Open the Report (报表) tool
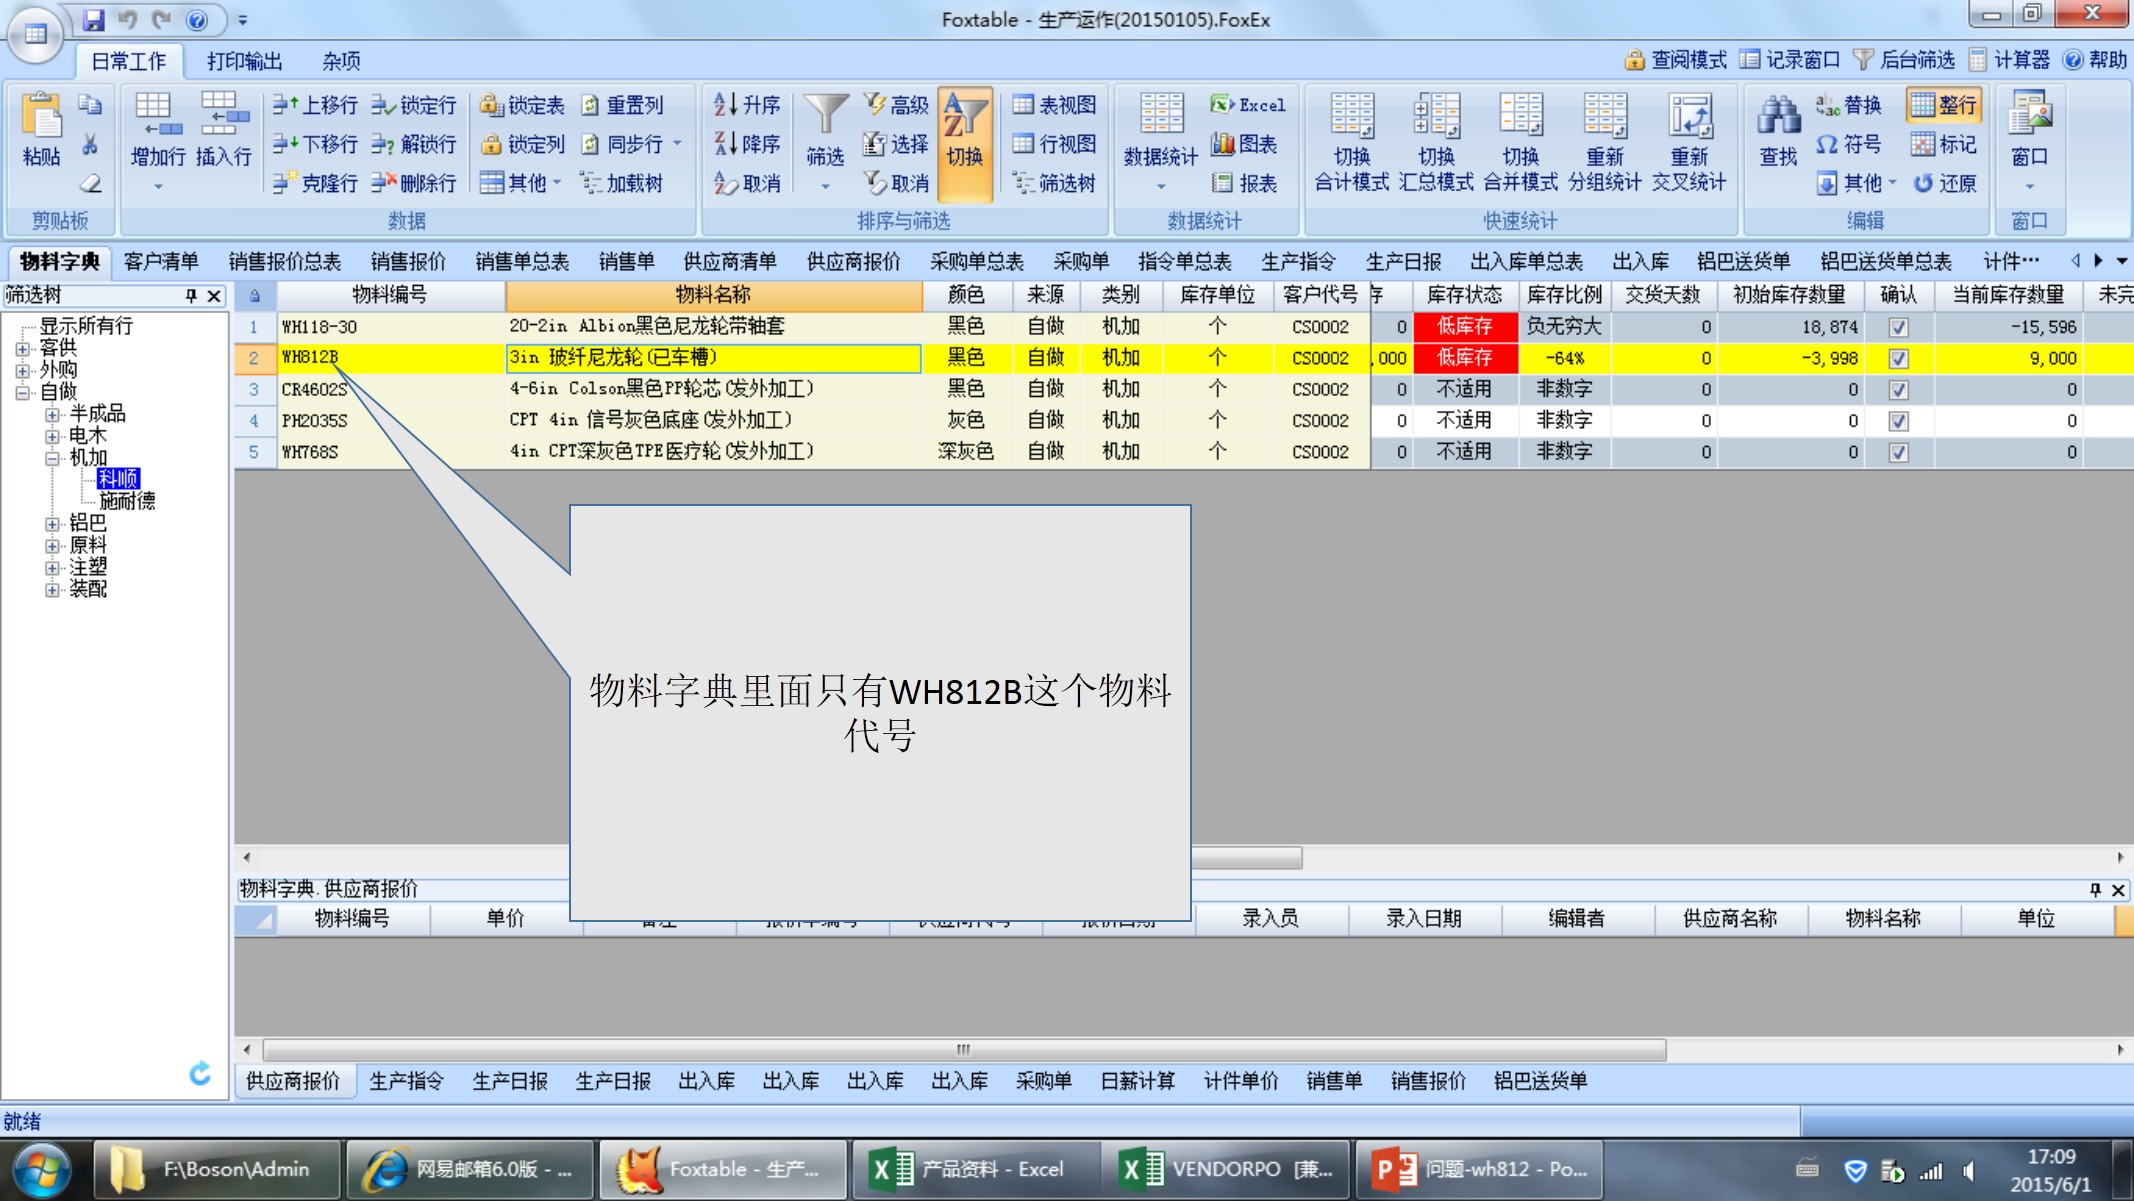 1244,183
